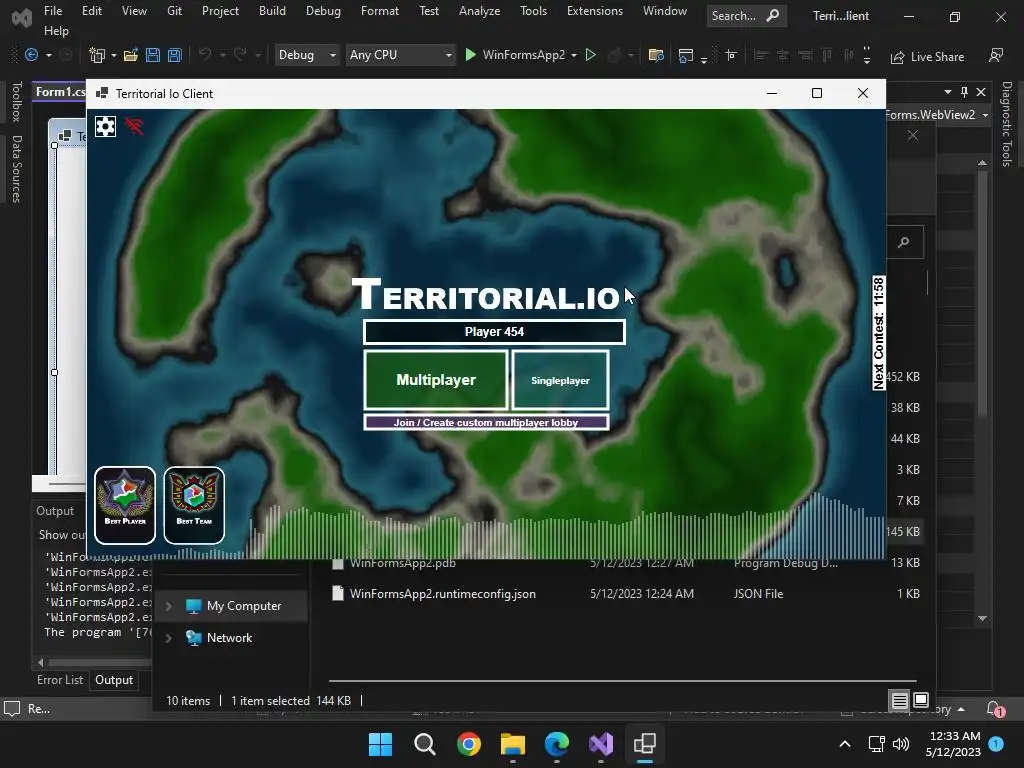Screen dimensions: 1024x768
Task: Open the Edit menu
Action: coord(91,11)
